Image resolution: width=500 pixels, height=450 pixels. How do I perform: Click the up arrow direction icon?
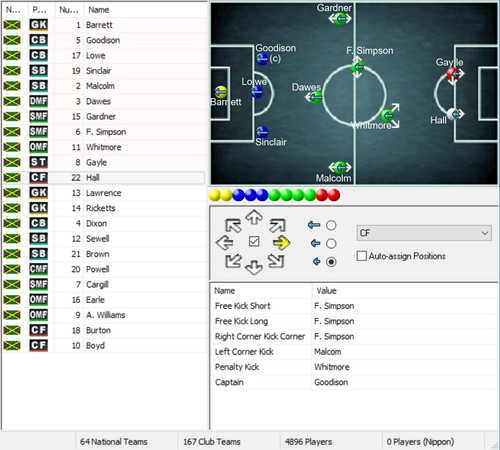[x=254, y=217]
